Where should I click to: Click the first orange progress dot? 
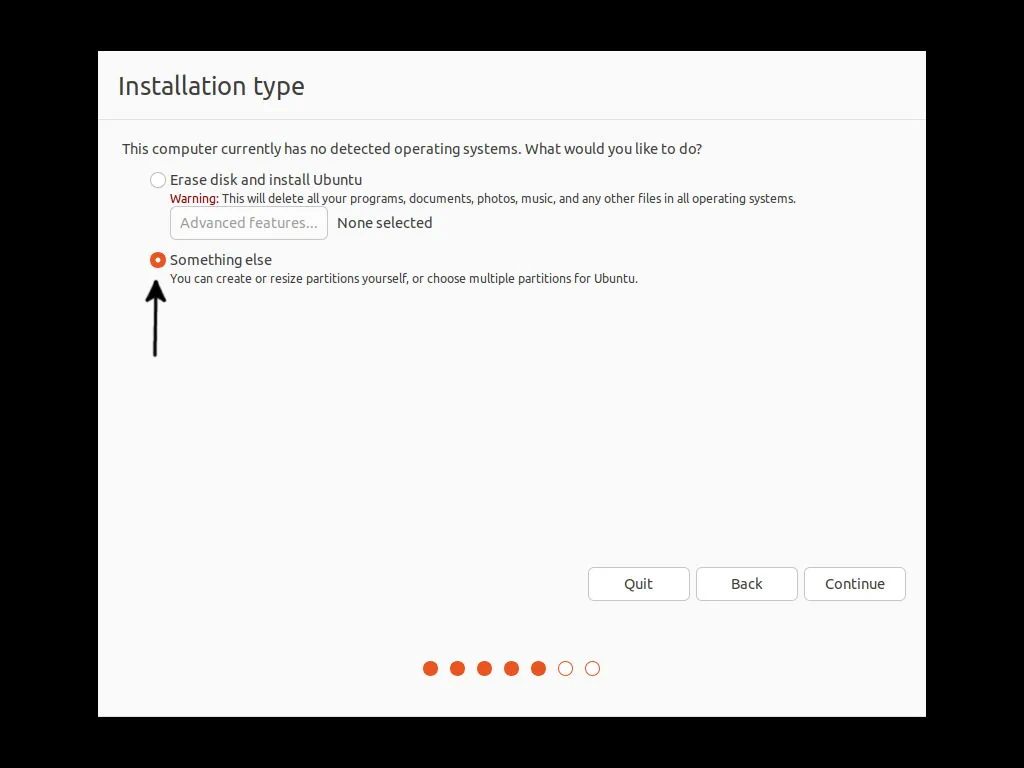[430, 668]
